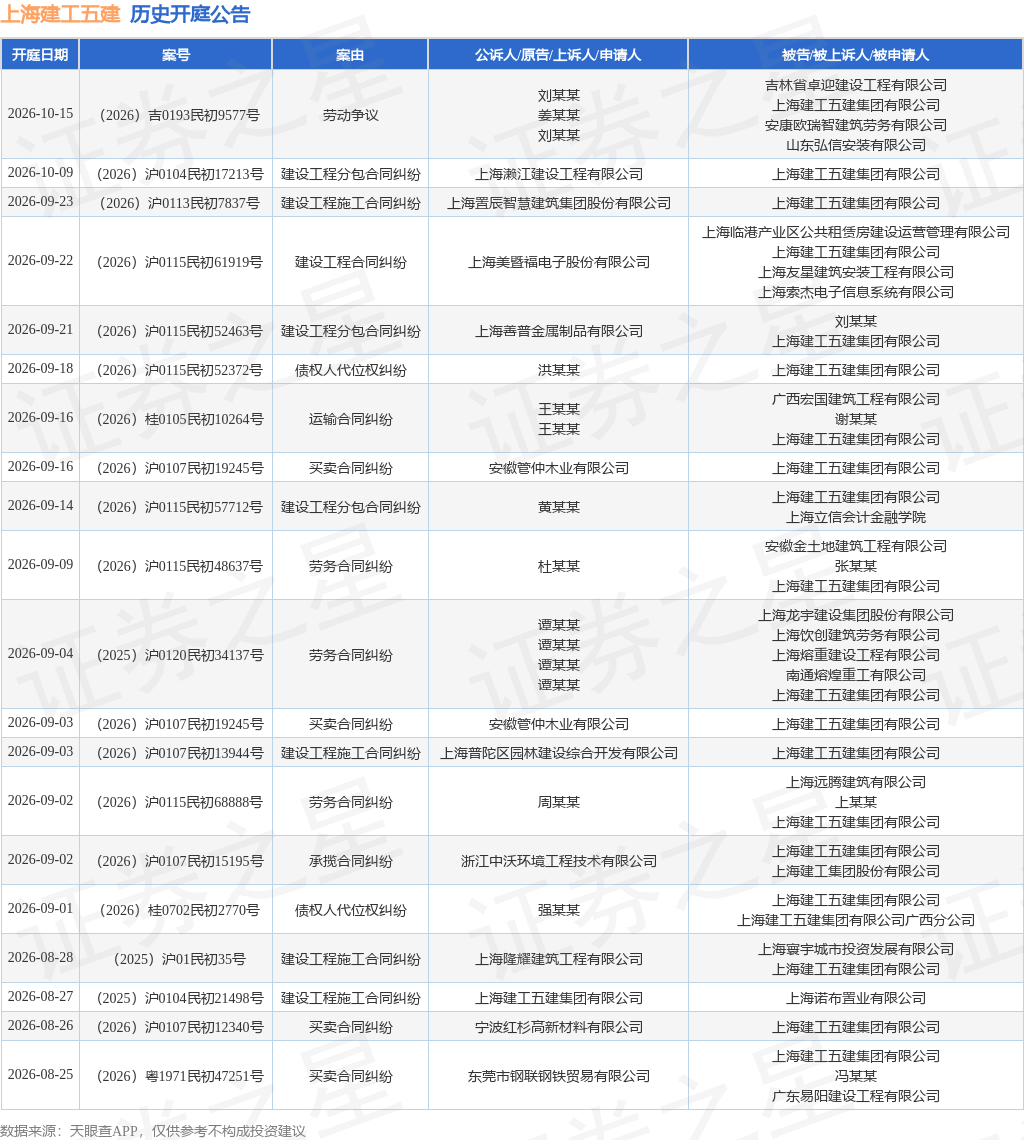Click plaintiff 上海置辰智慧建筑集团股份有限公司
This screenshot has height=1140, width=1024.
(559, 204)
